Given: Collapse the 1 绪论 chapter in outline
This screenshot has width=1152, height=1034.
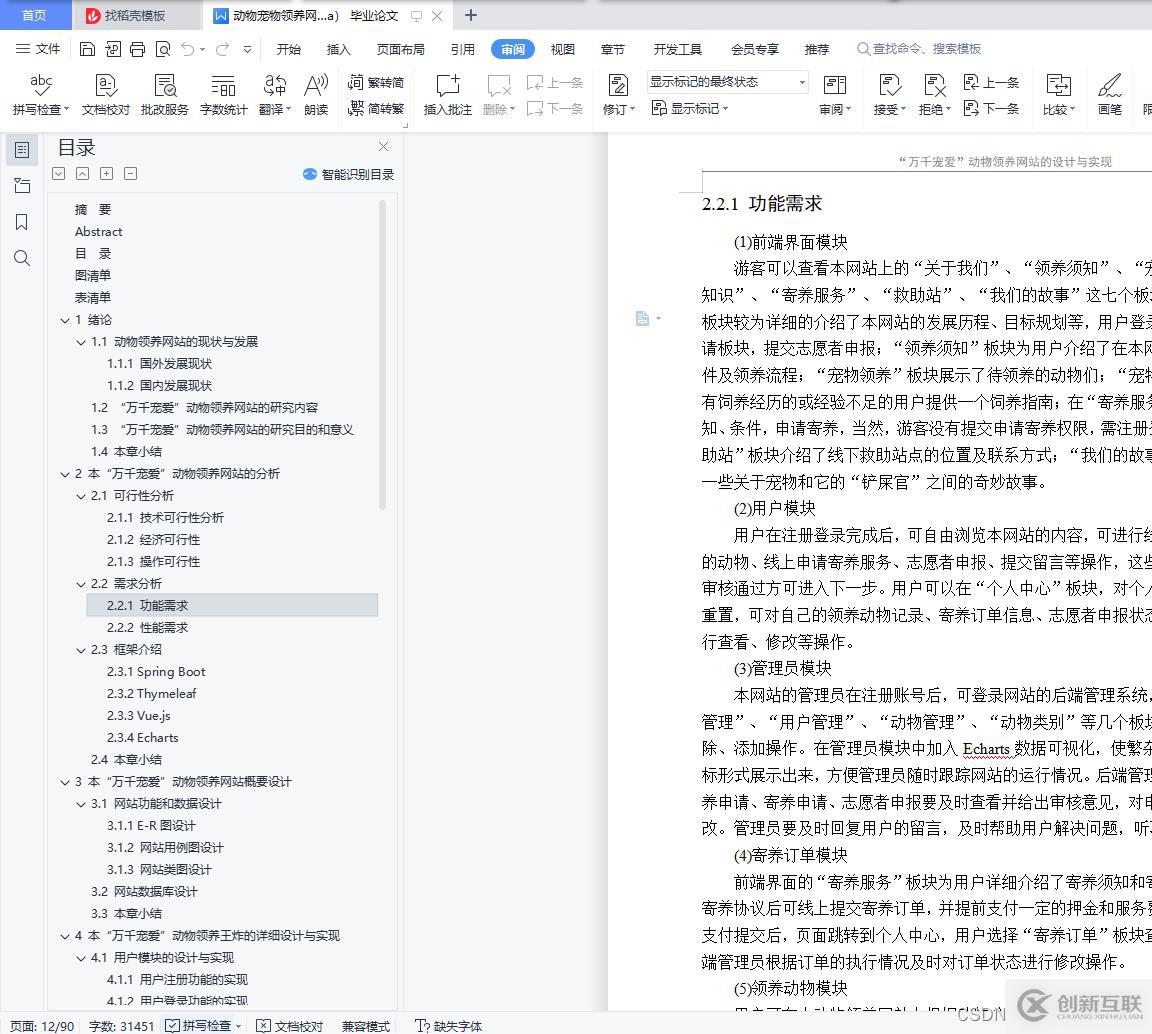Looking at the screenshot, I should click(x=66, y=320).
